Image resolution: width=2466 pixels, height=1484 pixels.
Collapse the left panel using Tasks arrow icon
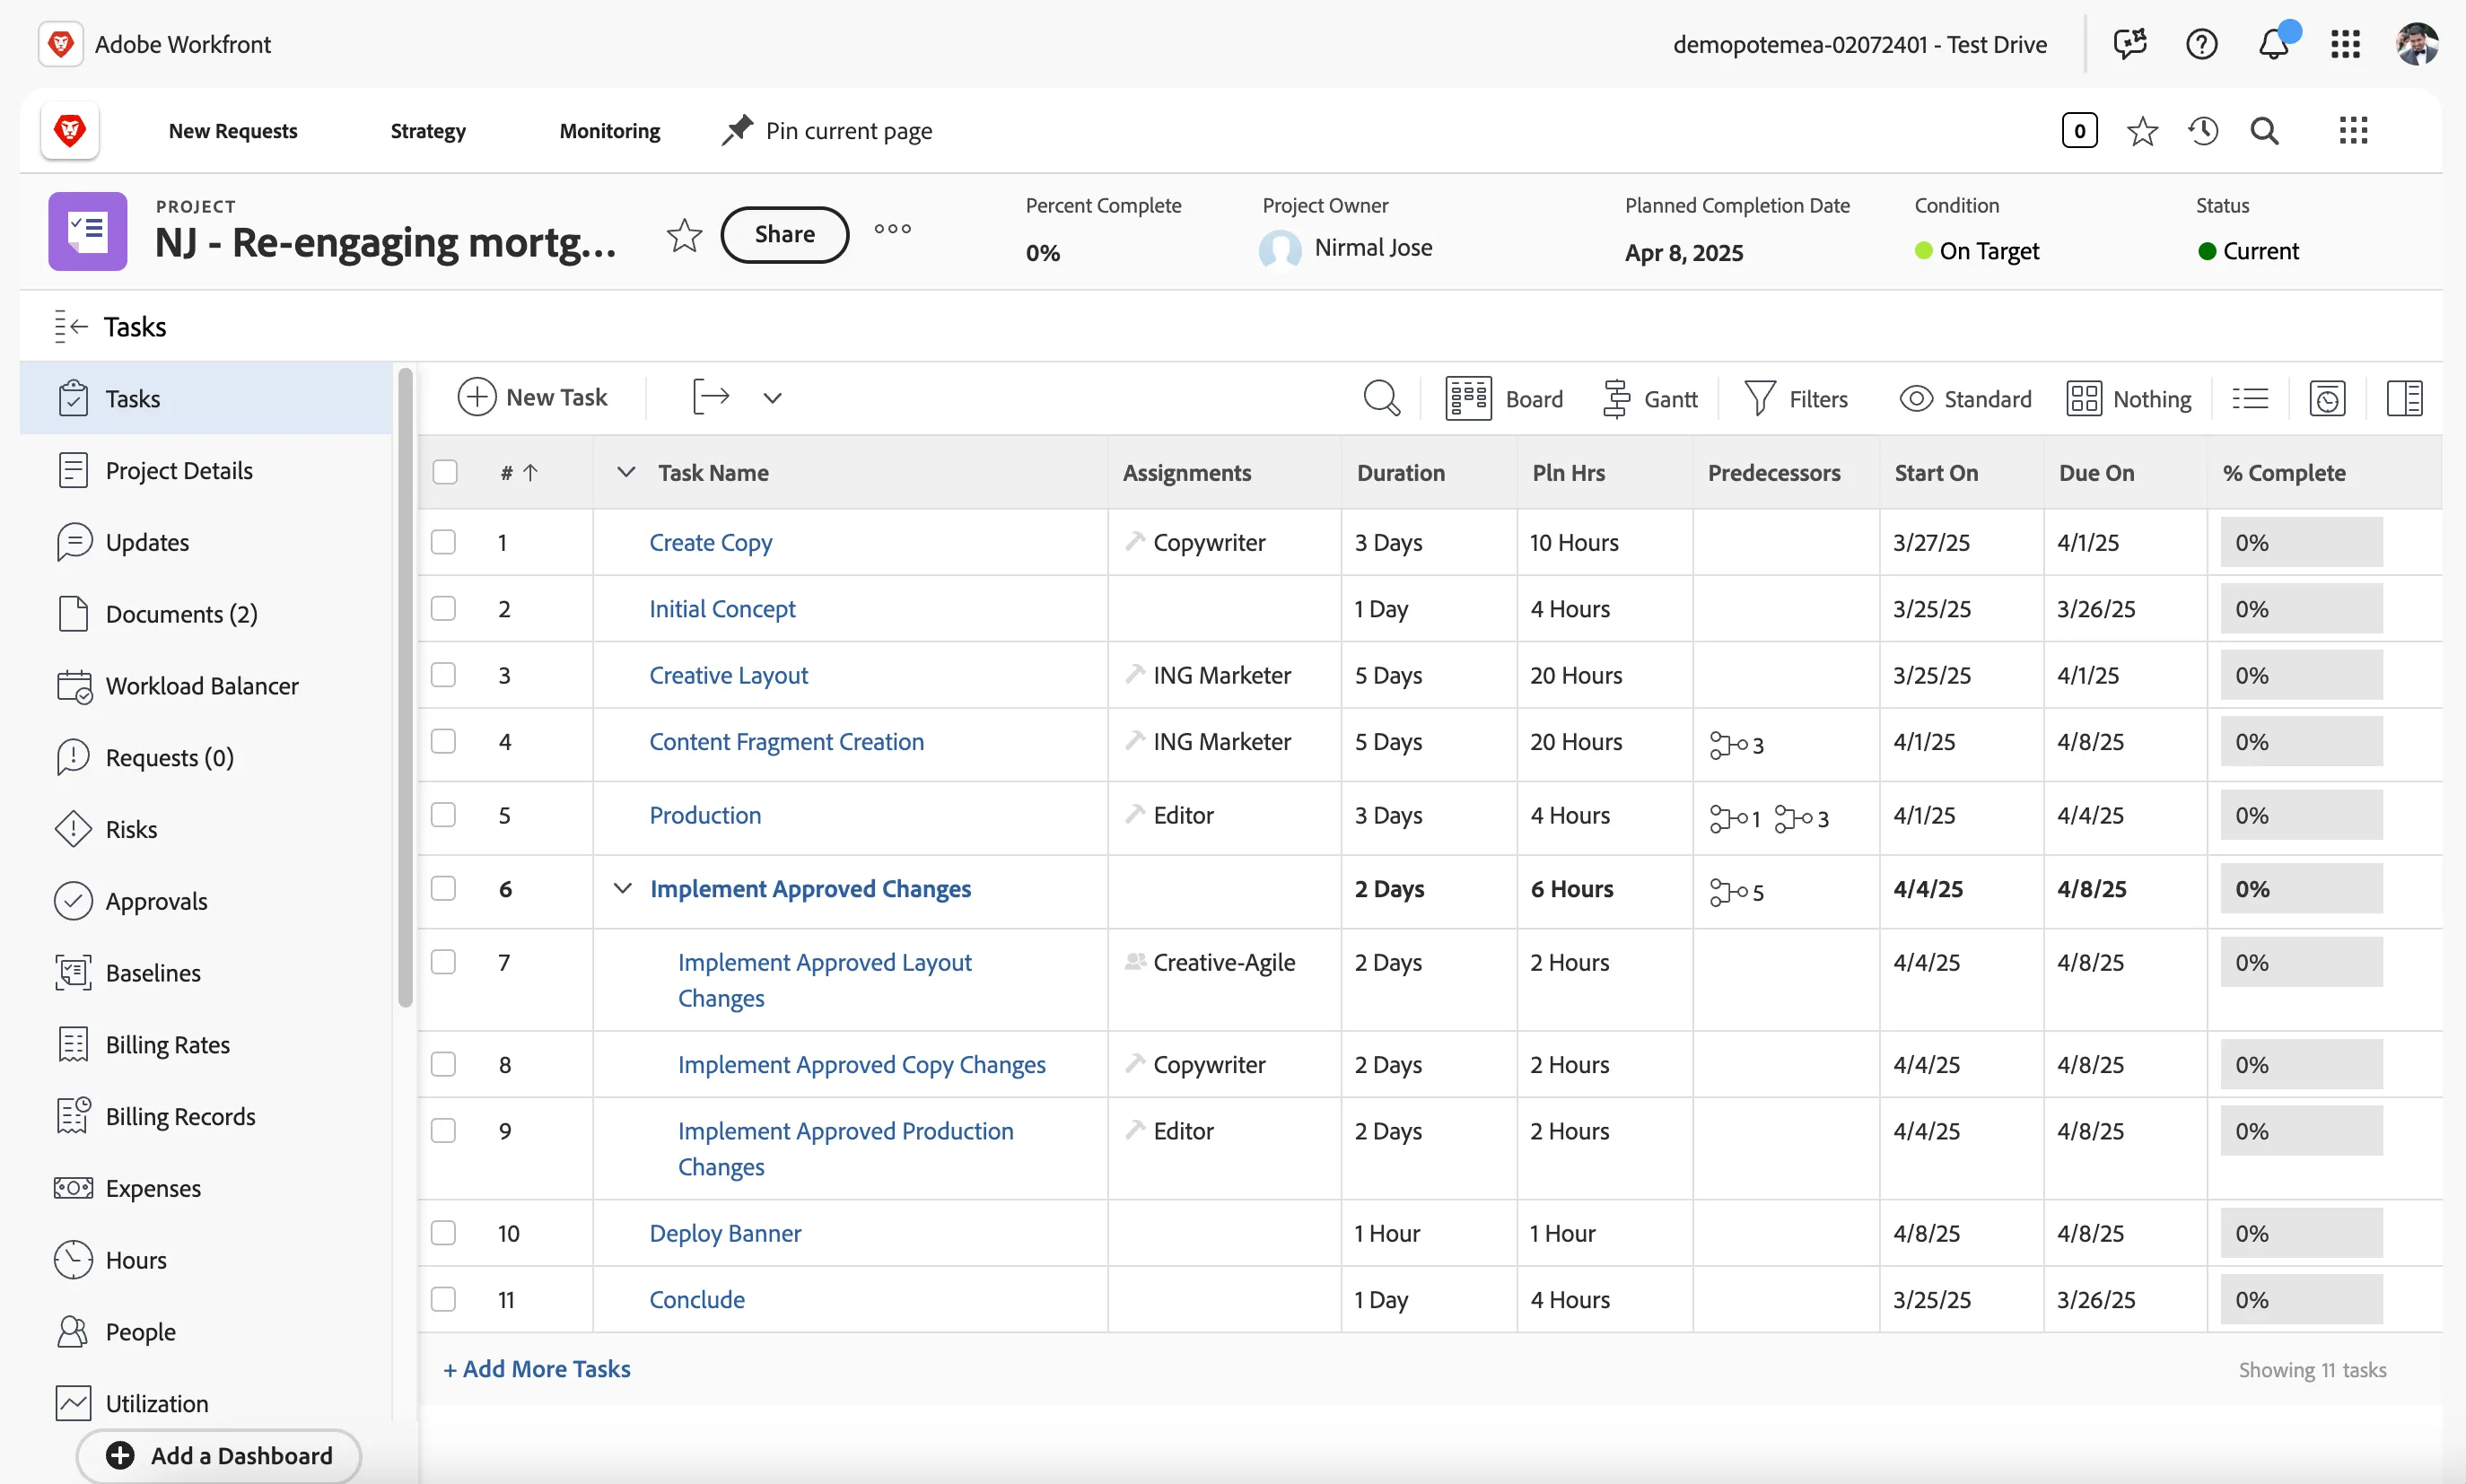pos(71,327)
